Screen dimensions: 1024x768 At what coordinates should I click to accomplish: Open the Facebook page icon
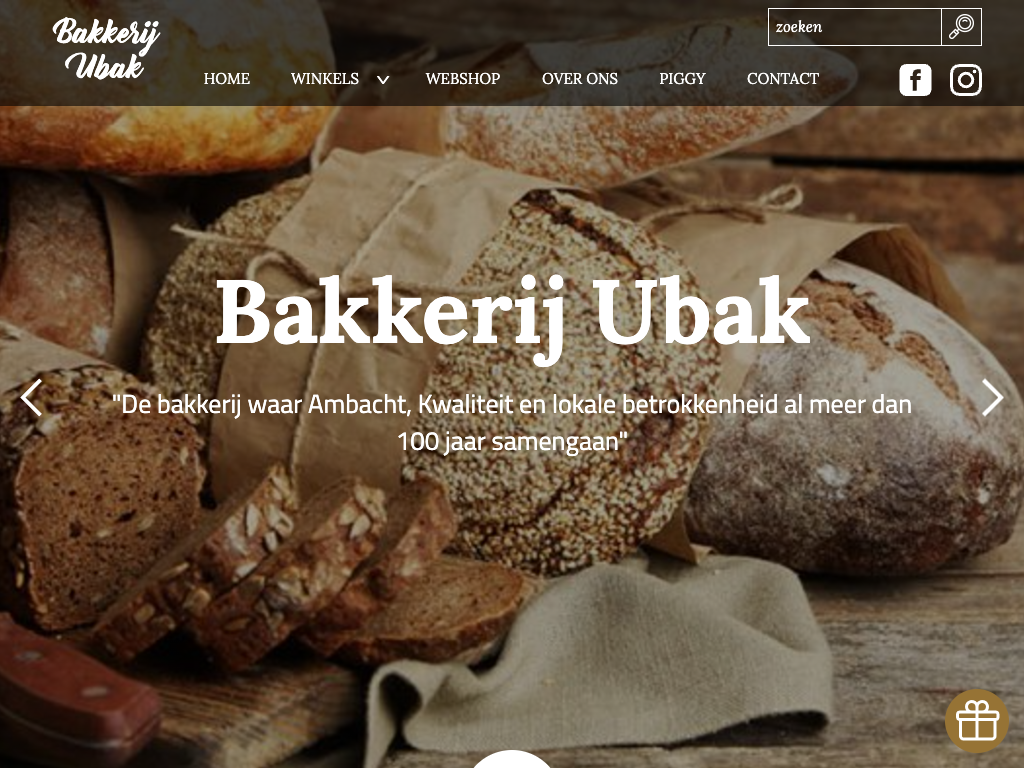point(915,80)
